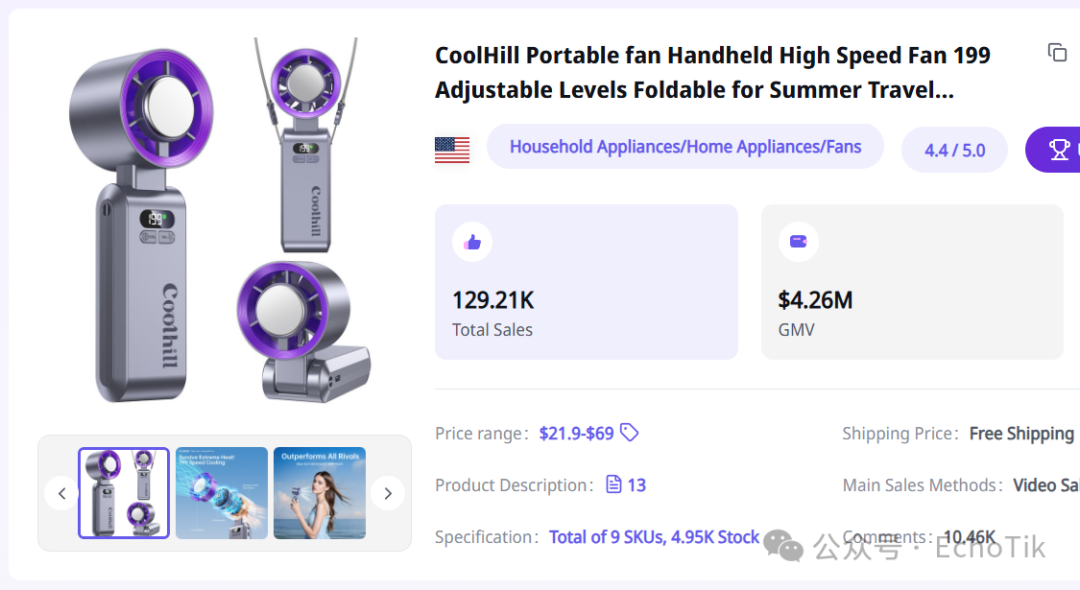Click the thumbs-up Total Sales icon
This screenshot has width=1080, height=590.
point(472,242)
